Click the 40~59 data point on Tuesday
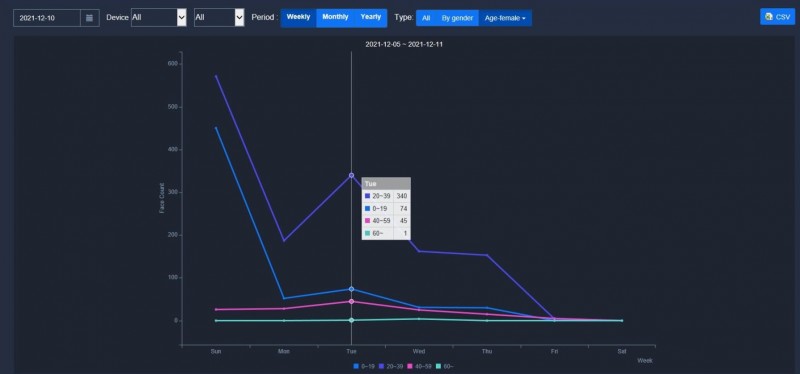The height and width of the screenshot is (374, 800). pos(352,301)
